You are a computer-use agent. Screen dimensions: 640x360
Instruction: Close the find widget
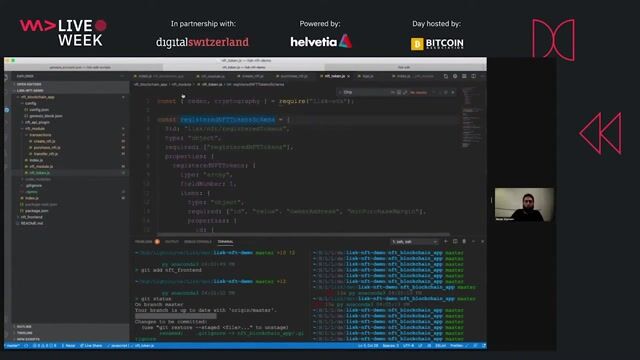coord(453,93)
